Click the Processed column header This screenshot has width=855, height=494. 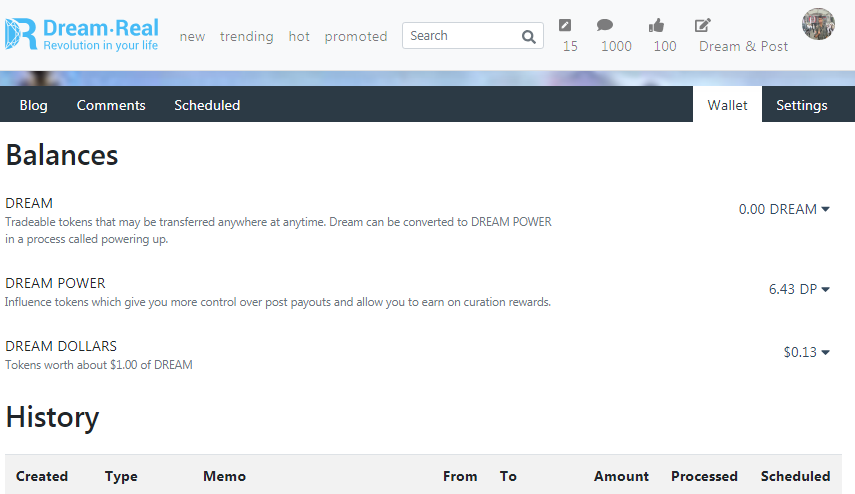704,477
